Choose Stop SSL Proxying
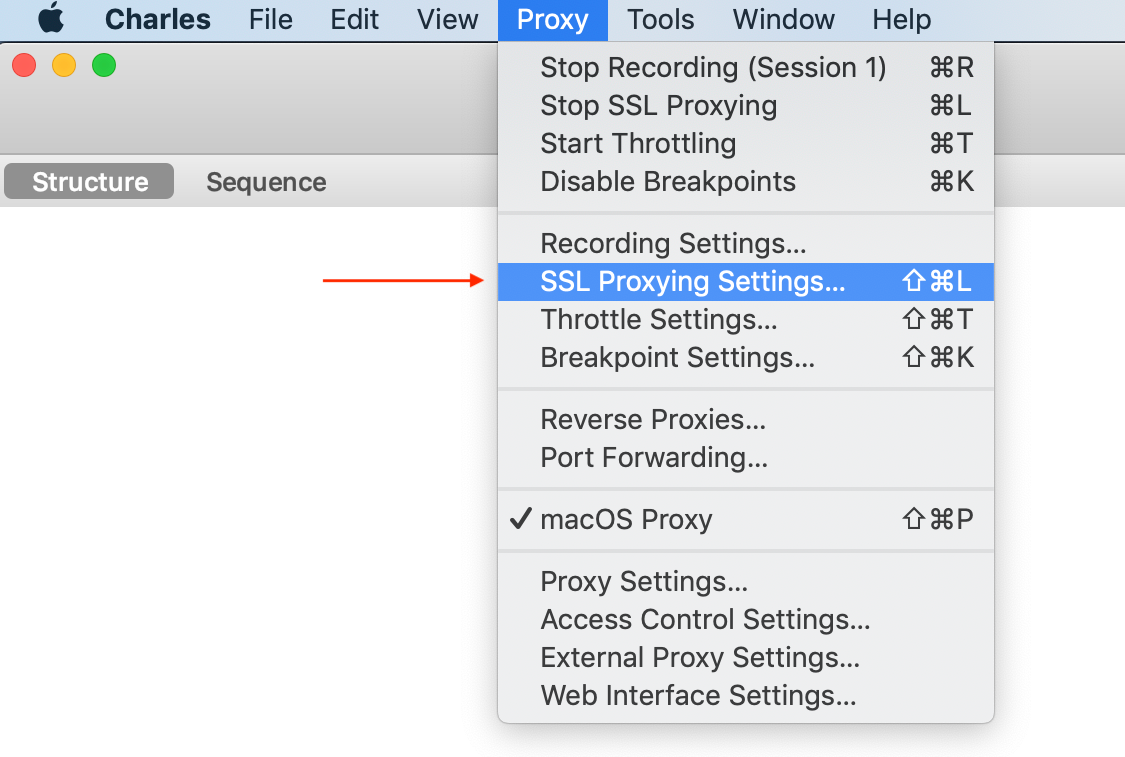 [658, 106]
